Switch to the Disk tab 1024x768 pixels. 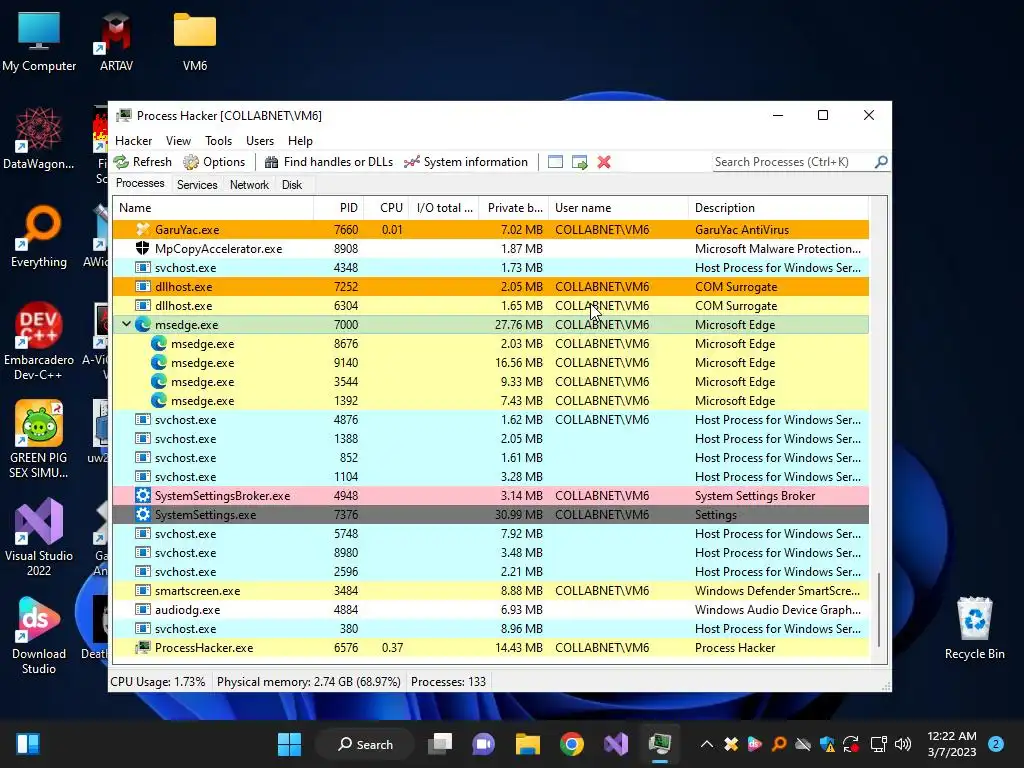click(292, 185)
